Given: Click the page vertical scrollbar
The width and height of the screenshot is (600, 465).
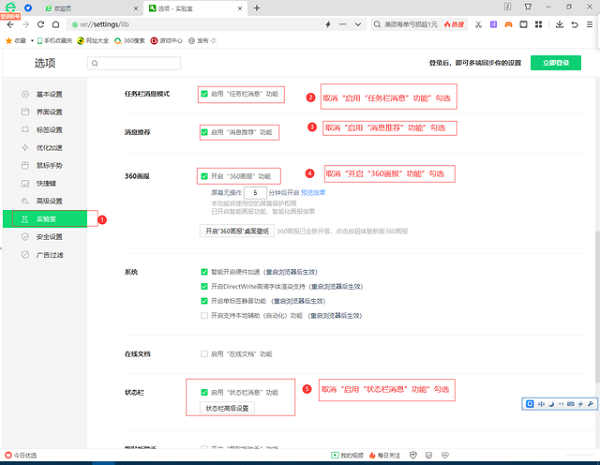Looking at the screenshot, I should (x=597, y=306).
